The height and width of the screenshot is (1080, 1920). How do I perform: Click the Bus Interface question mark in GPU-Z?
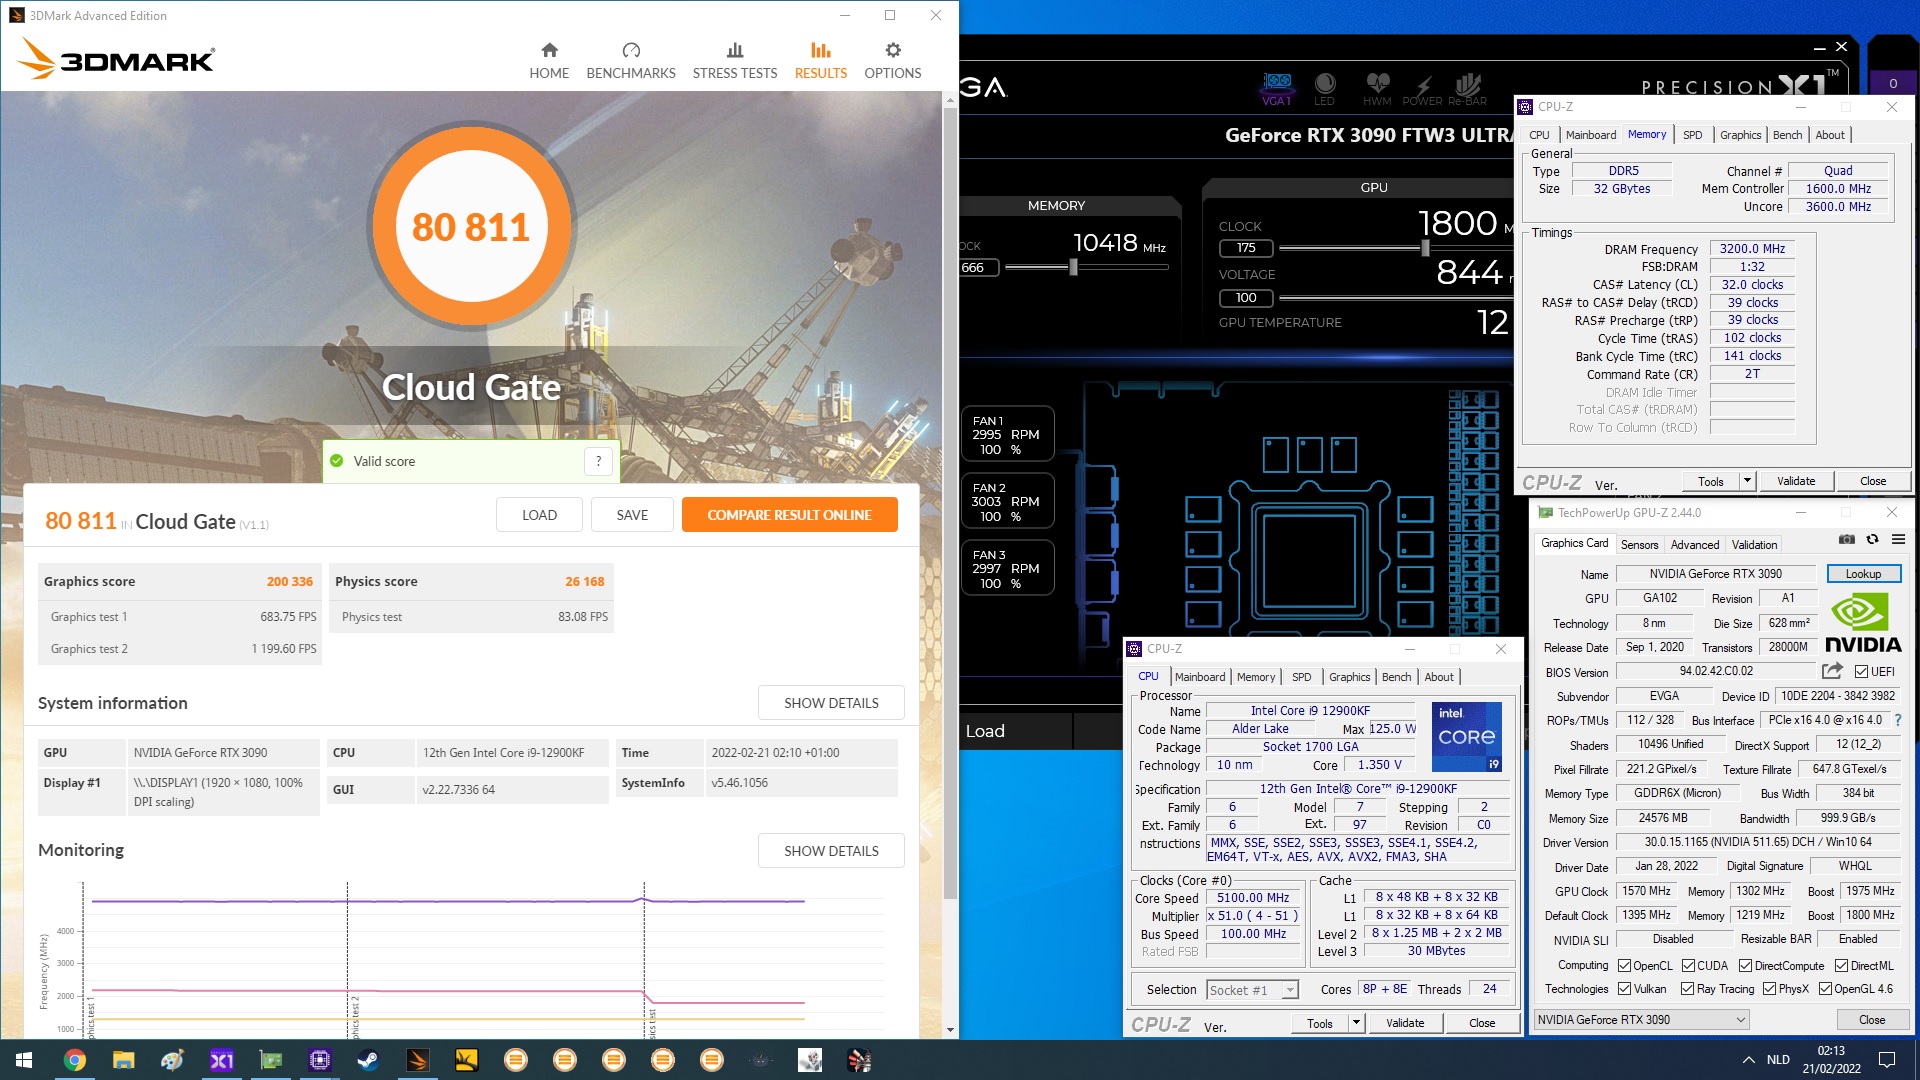pyautogui.click(x=1898, y=720)
